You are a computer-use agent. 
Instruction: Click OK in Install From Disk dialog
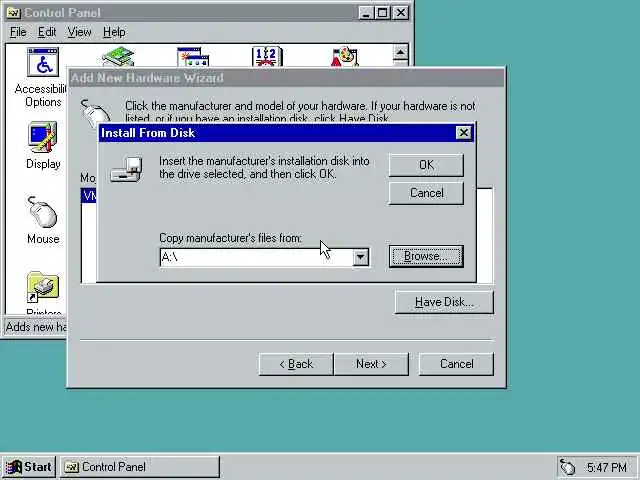click(x=426, y=165)
